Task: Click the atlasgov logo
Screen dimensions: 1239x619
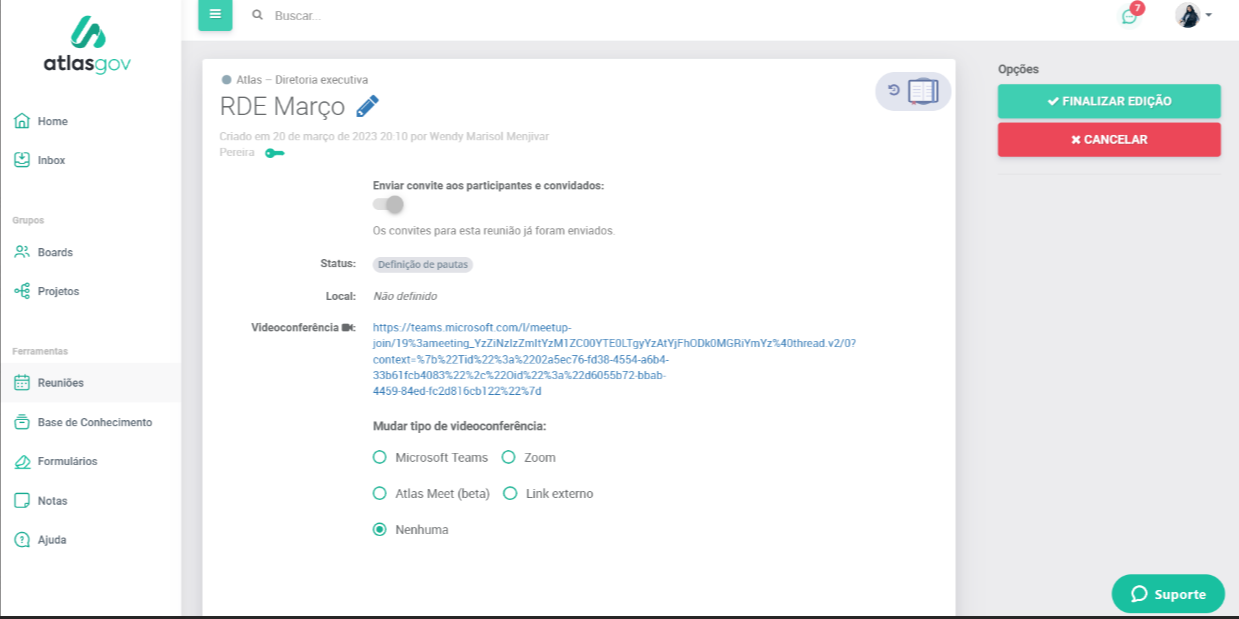Action: 87,45
